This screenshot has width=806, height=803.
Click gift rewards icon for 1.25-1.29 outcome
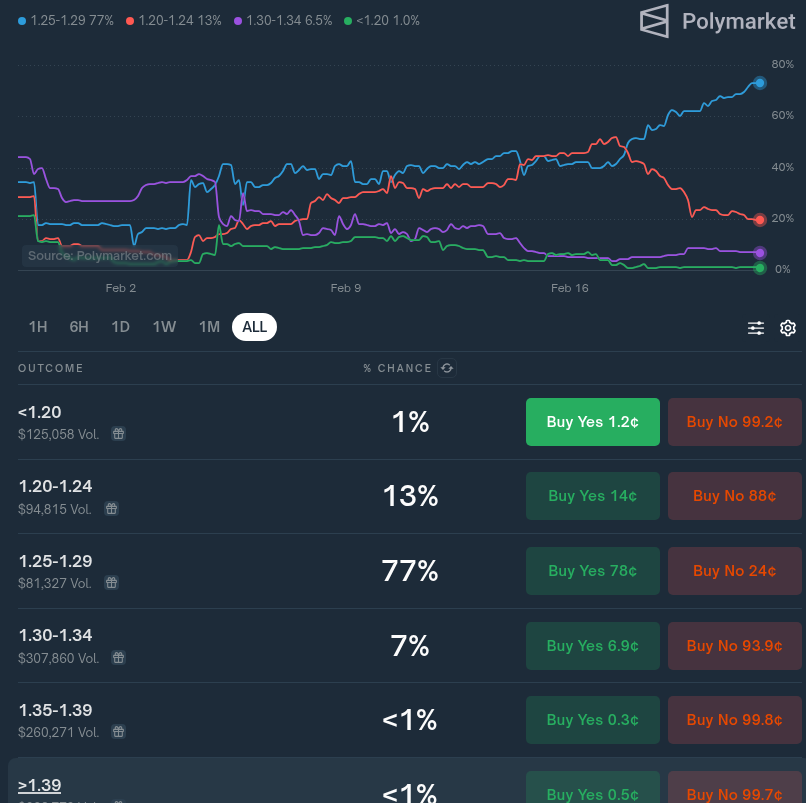[x=112, y=583]
